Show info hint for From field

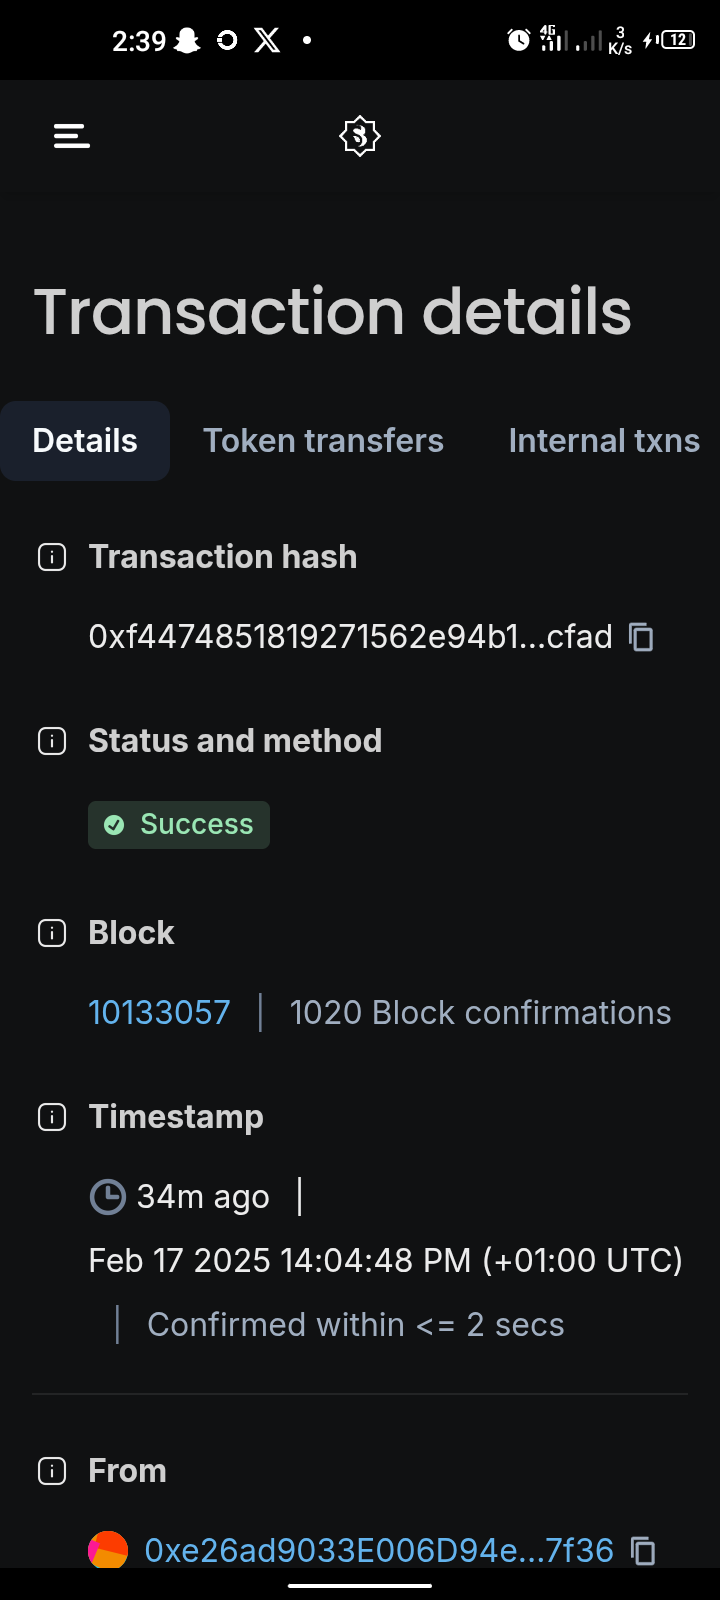click(x=52, y=1471)
